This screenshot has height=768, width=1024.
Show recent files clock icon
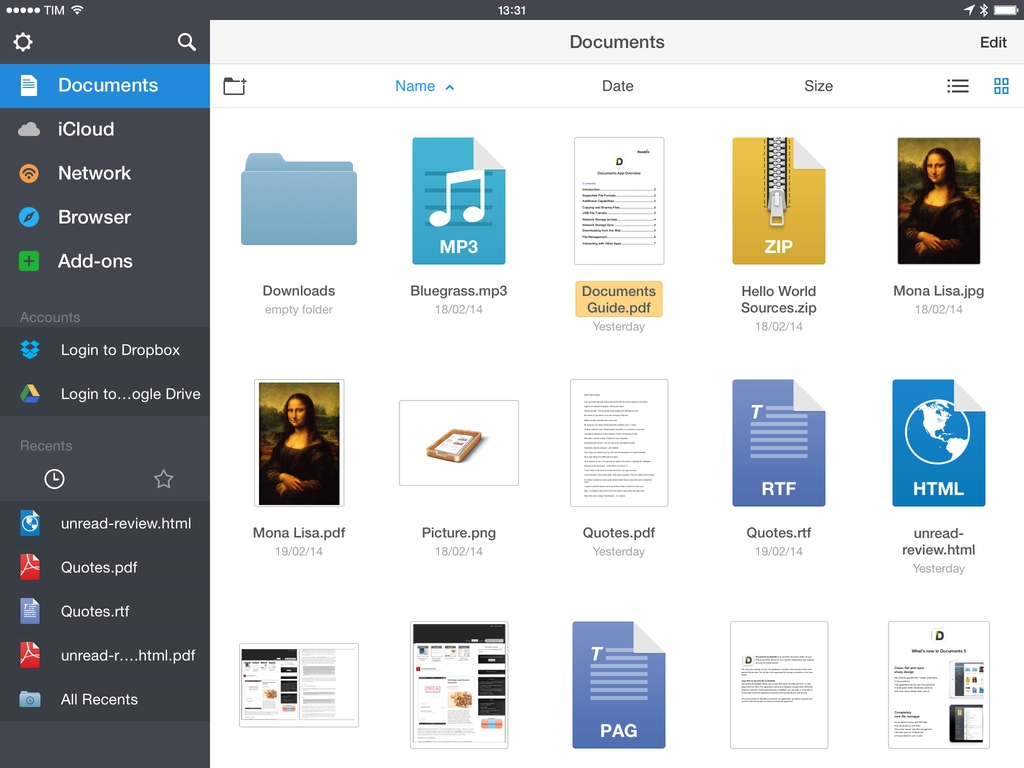pyautogui.click(x=54, y=479)
